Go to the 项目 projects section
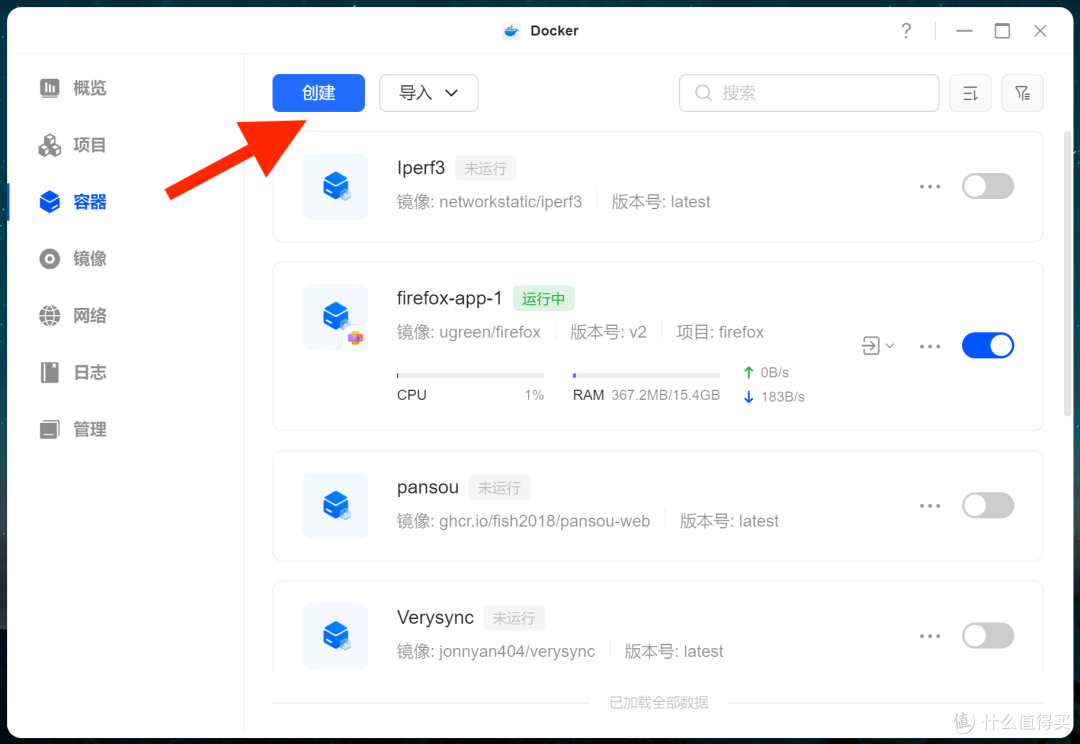1080x744 pixels. pyautogui.click(x=73, y=145)
